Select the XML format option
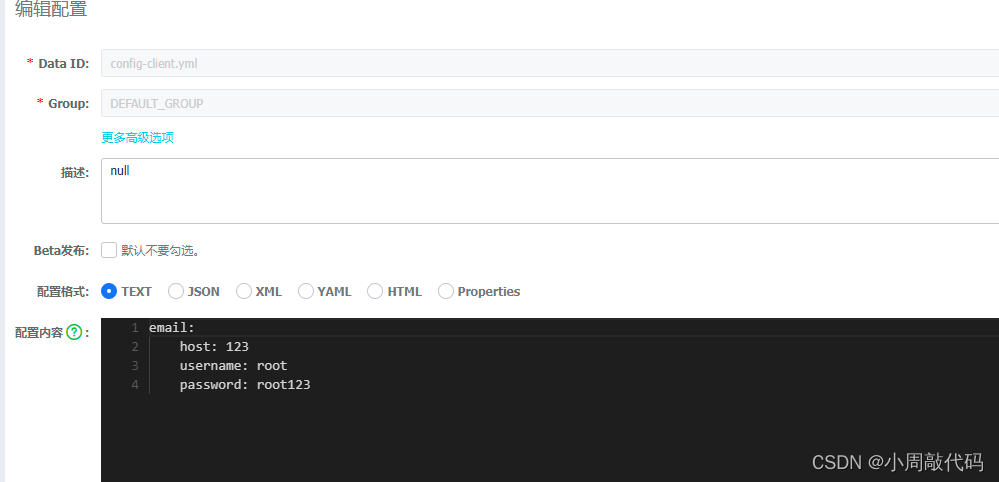 coord(244,291)
